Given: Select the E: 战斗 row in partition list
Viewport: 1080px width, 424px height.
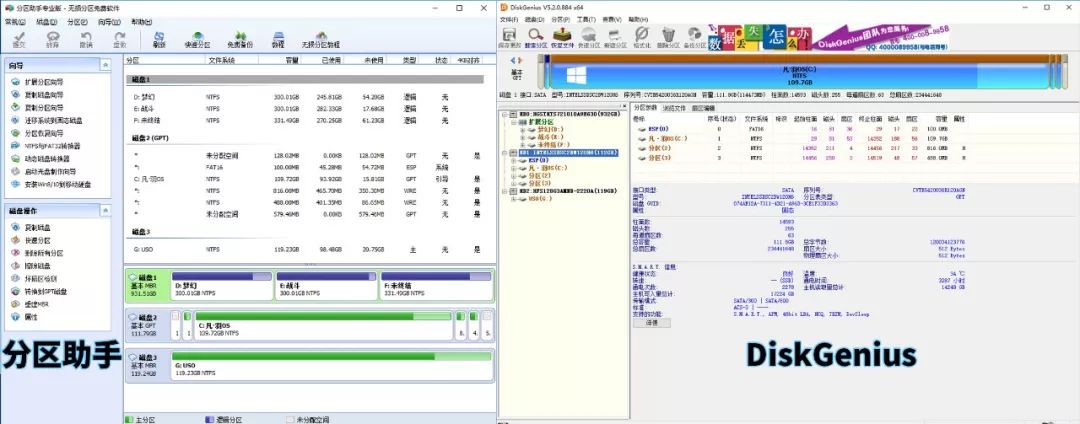Looking at the screenshot, I should (x=309, y=108).
